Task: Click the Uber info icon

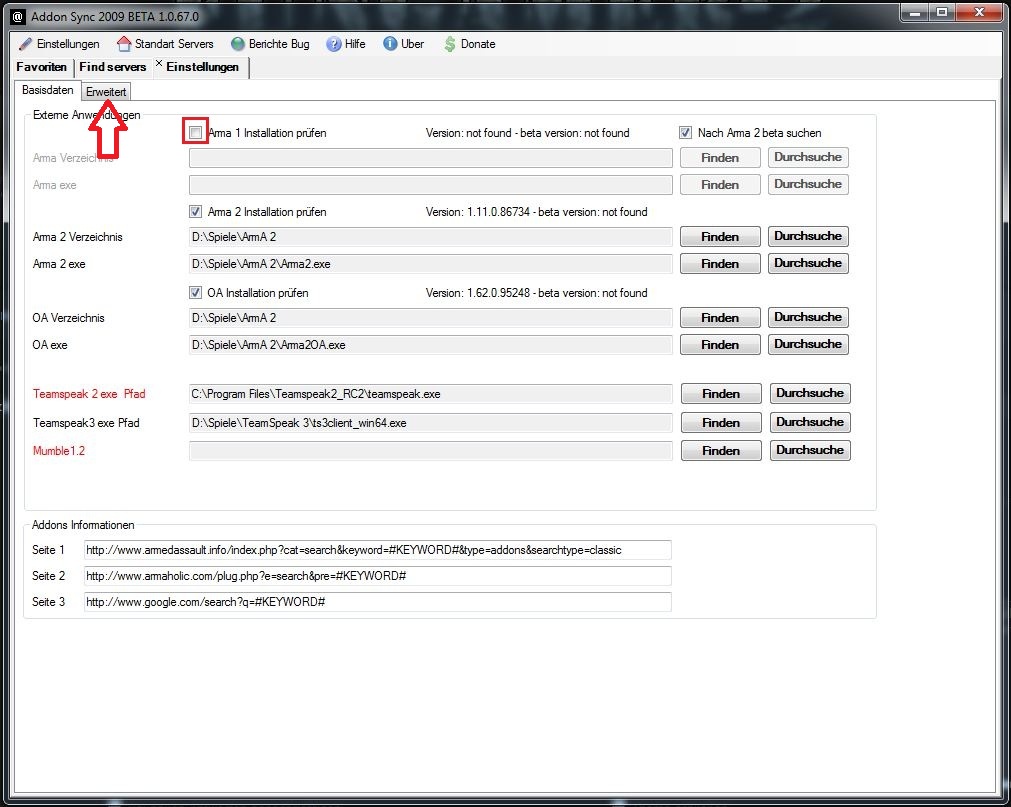Action: click(390, 44)
